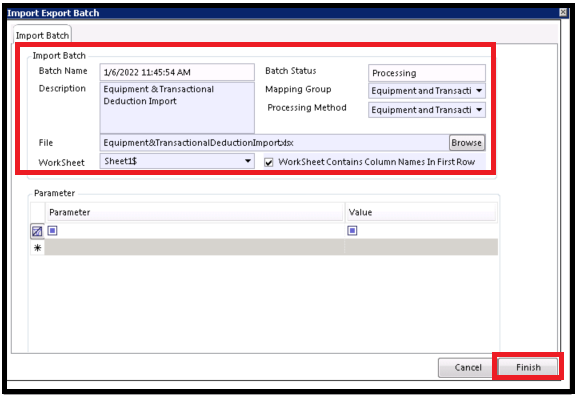
Task: Click the filter row editor icon
Action: (37, 231)
